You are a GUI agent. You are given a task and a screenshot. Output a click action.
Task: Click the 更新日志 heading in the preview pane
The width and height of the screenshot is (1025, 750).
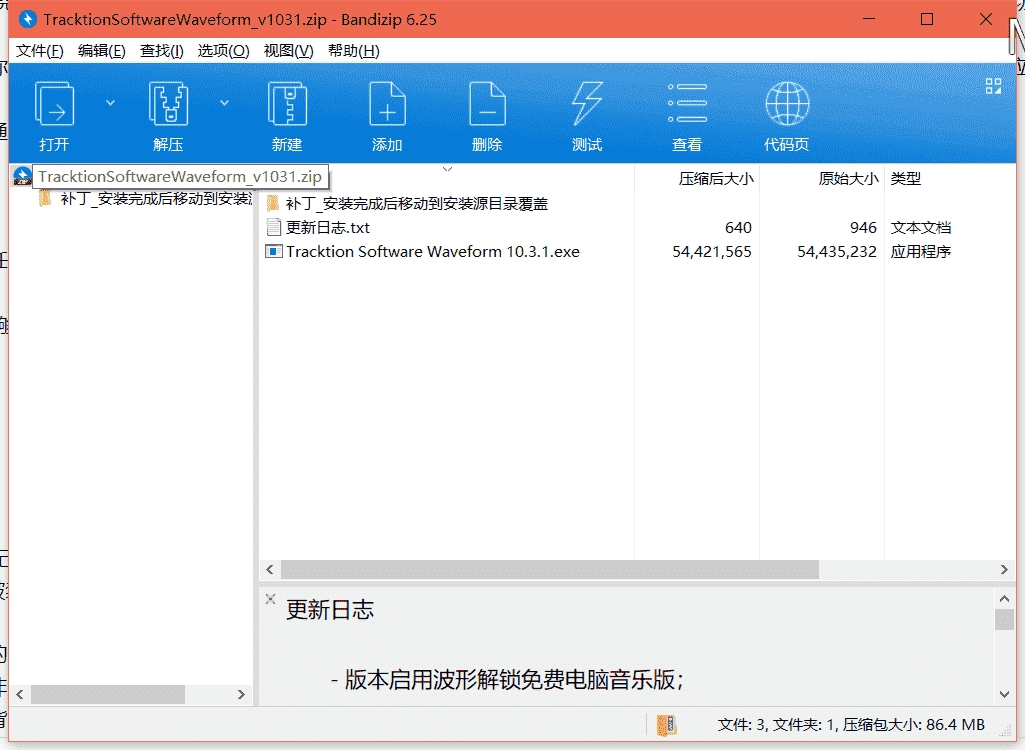330,610
